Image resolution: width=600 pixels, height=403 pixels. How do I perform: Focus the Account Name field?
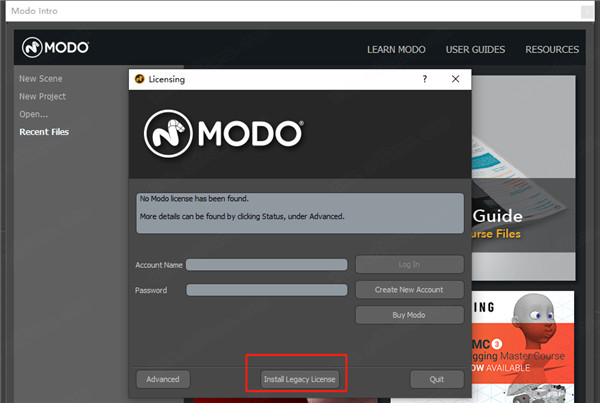pyautogui.click(x=267, y=264)
